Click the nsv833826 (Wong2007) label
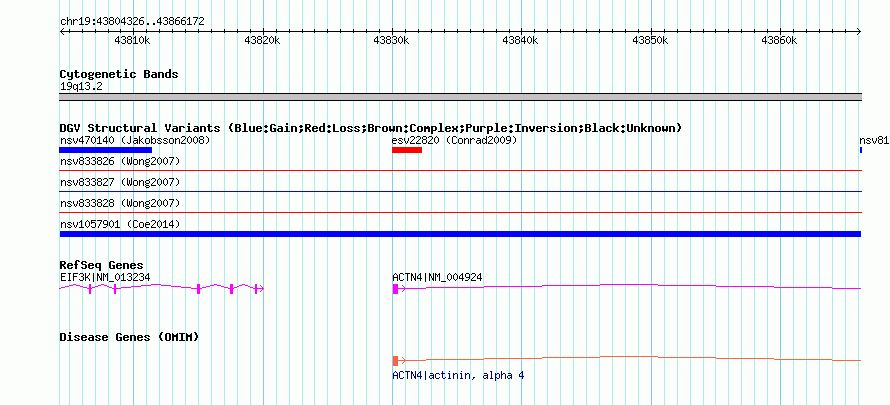The width and height of the screenshot is (890, 405). click(x=120, y=162)
